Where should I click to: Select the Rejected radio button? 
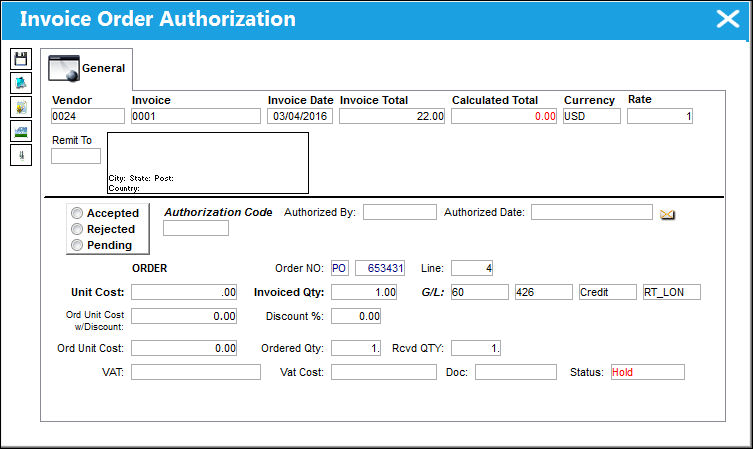[x=77, y=229]
